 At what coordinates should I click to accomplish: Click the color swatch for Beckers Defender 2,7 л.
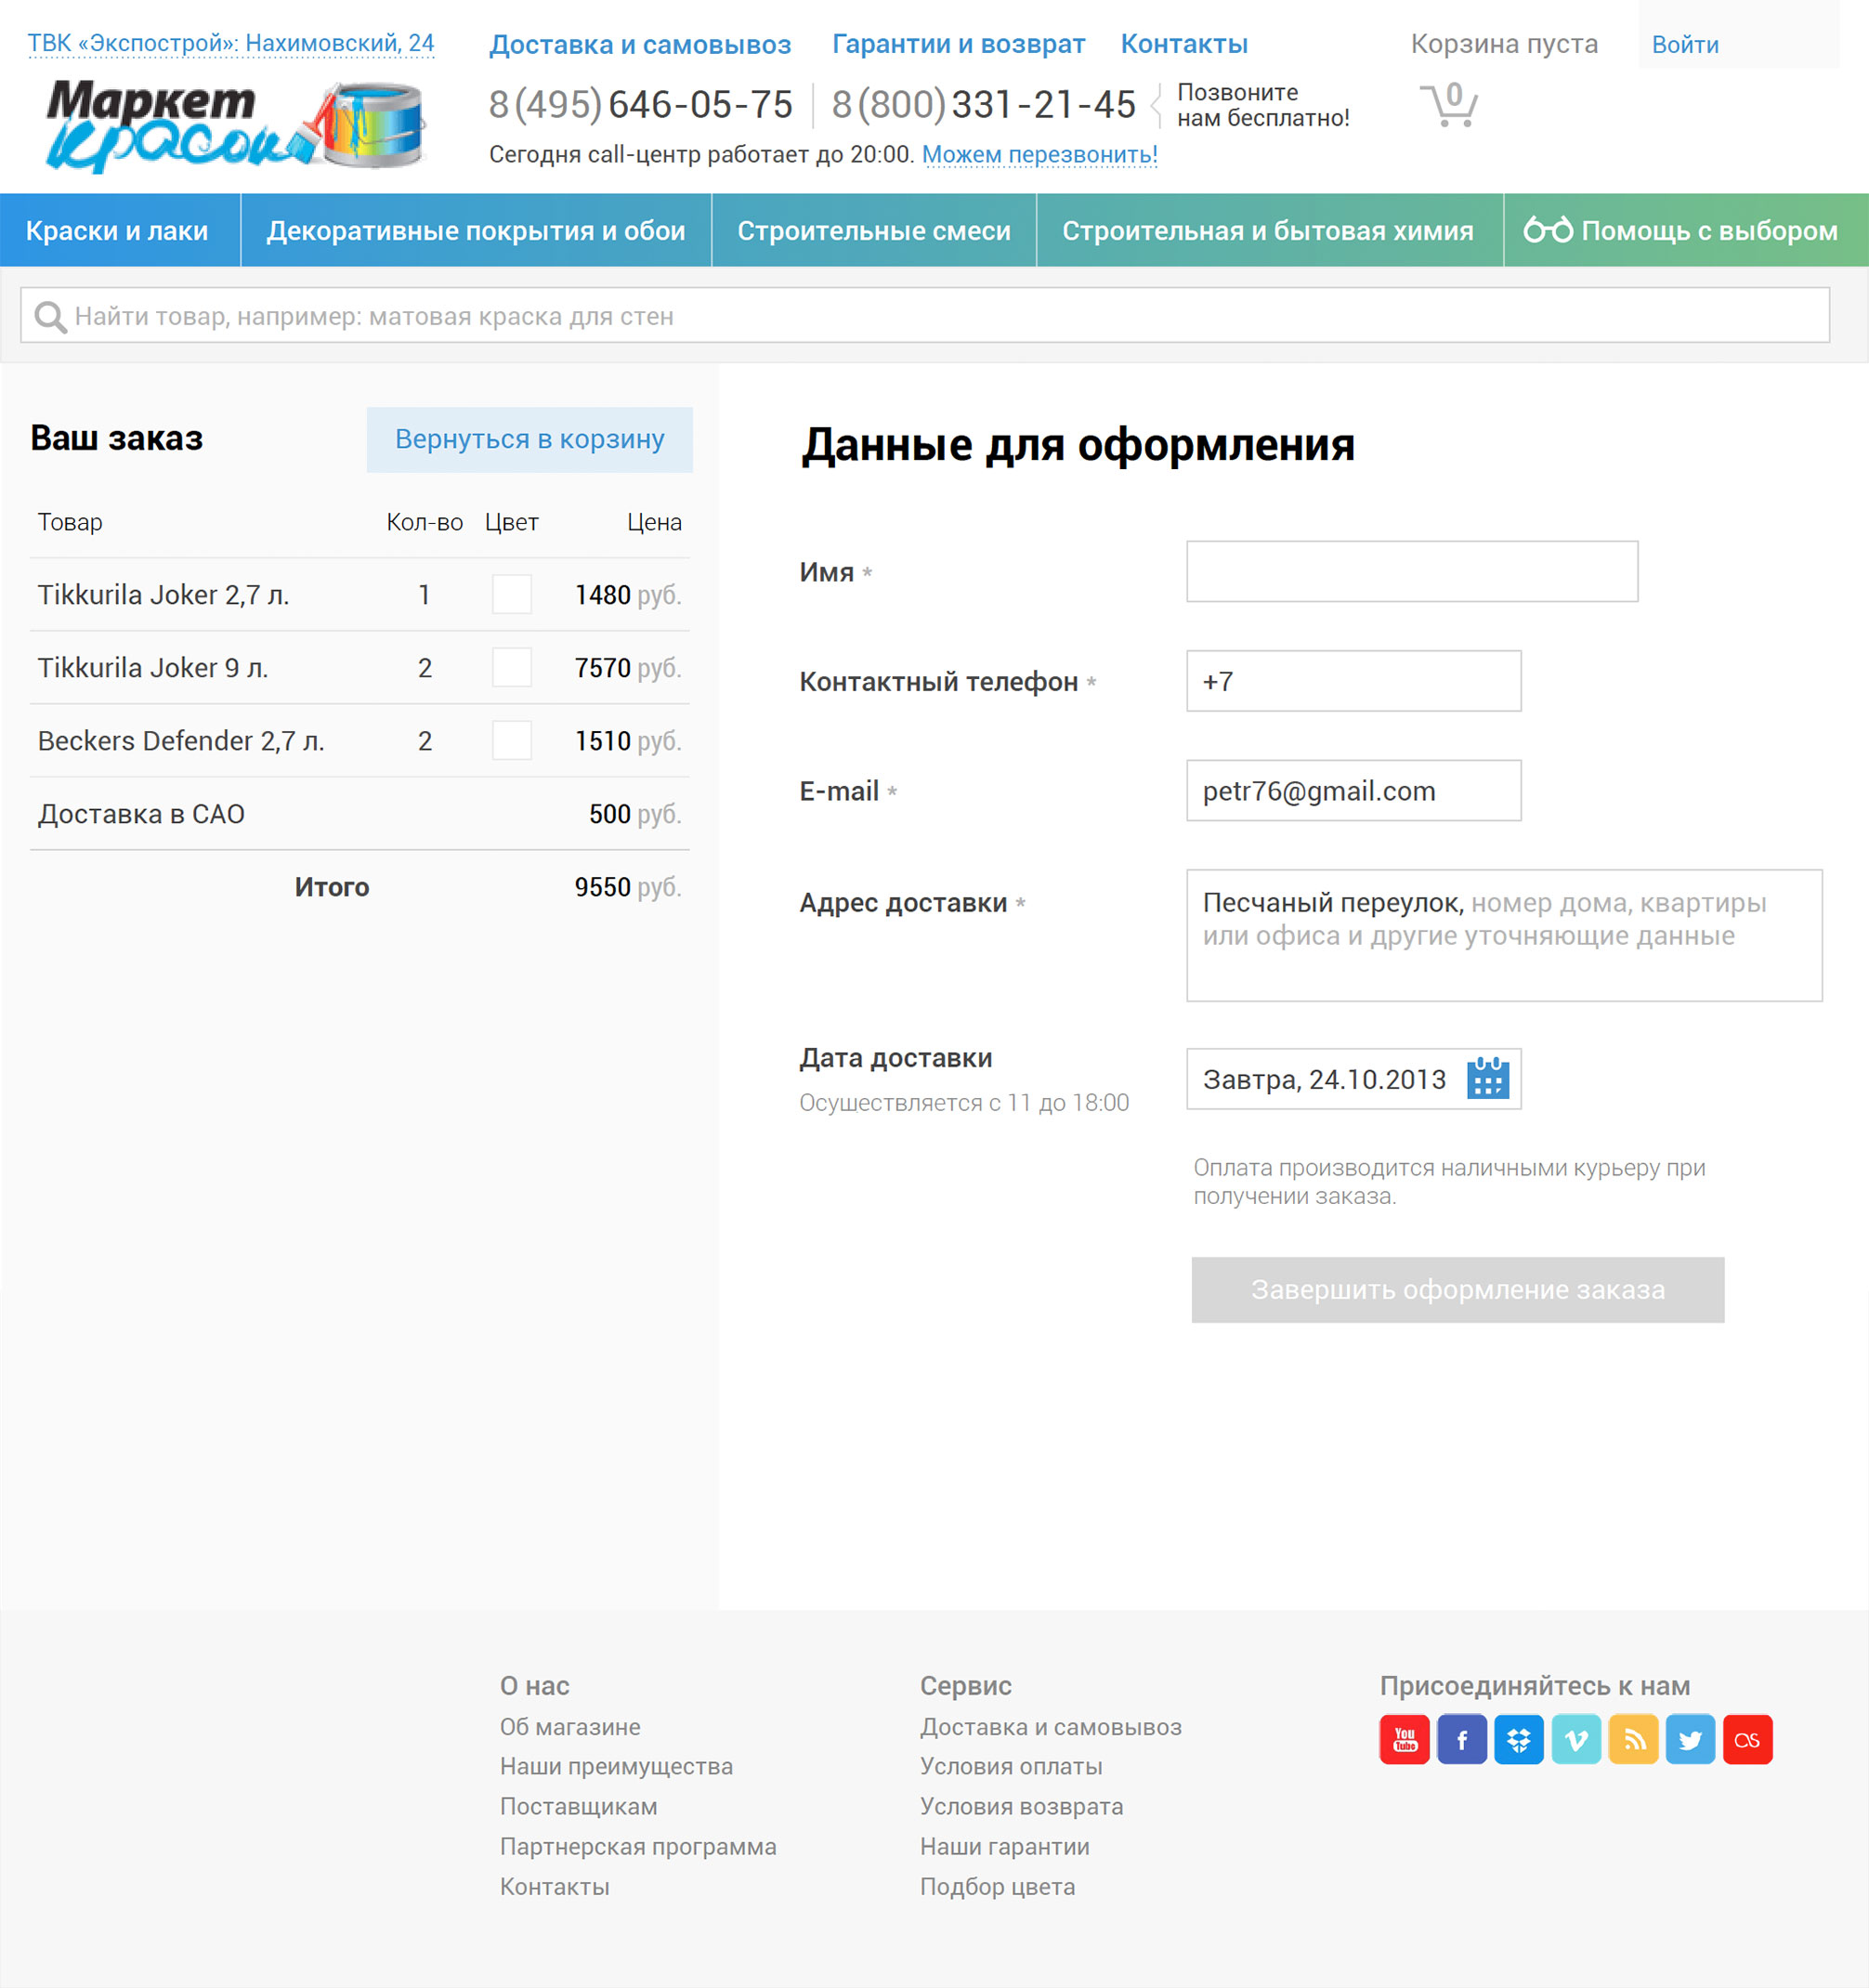pos(511,740)
